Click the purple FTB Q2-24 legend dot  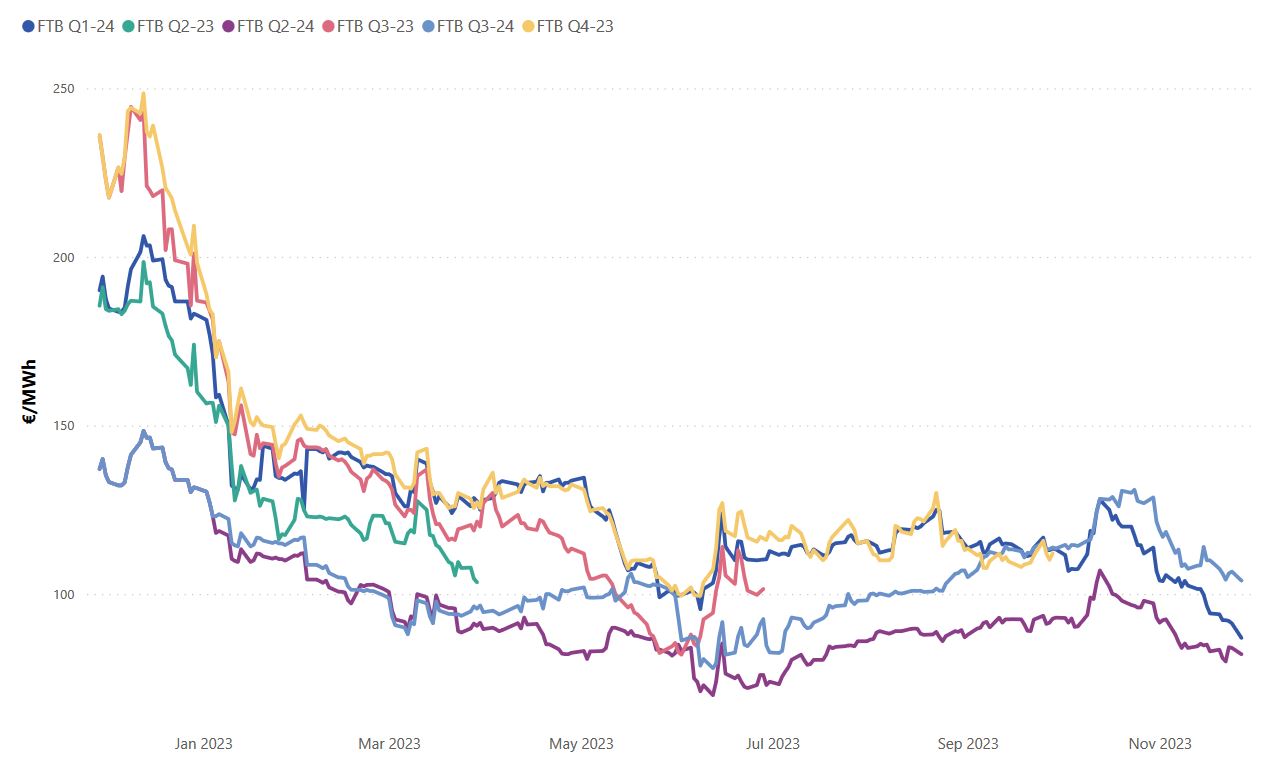(x=228, y=27)
